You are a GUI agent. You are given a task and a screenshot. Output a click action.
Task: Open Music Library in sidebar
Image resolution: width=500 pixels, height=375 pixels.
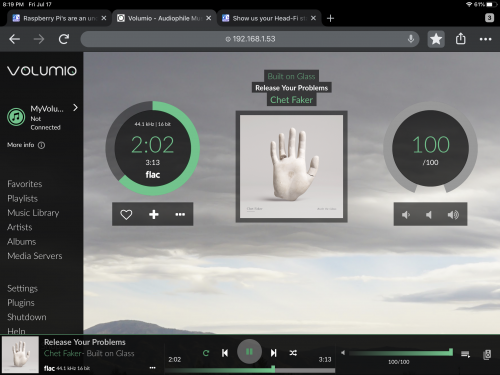click(33, 213)
